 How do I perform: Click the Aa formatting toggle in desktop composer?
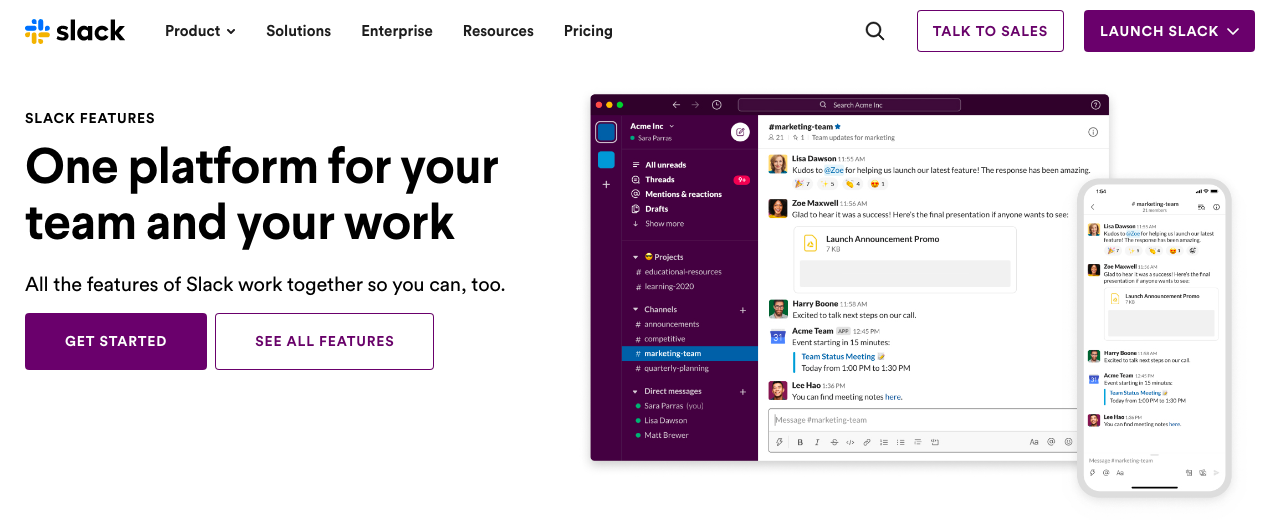coord(1034,442)
